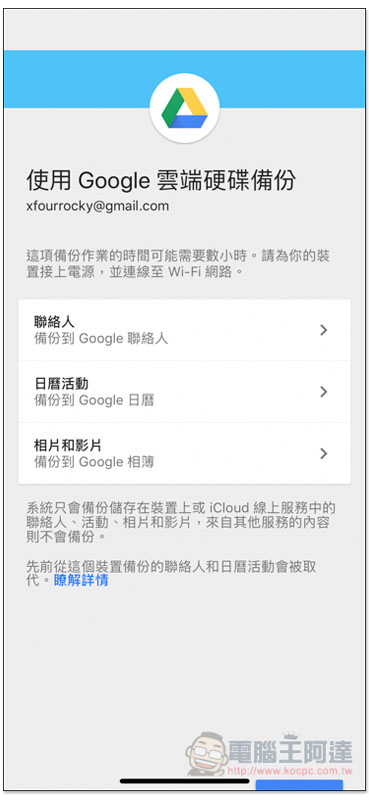Tap the iCloud backup notice paragraph
Image resolution: width=369 pixels, height=800 pixels.
click(181, 522)
